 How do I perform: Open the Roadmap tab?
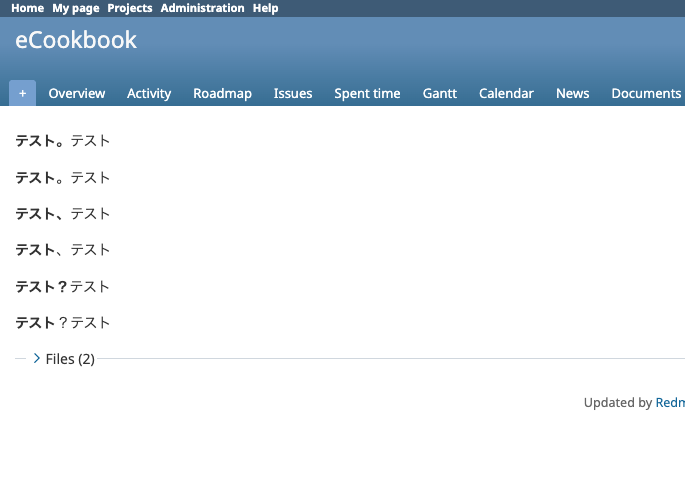222,93
